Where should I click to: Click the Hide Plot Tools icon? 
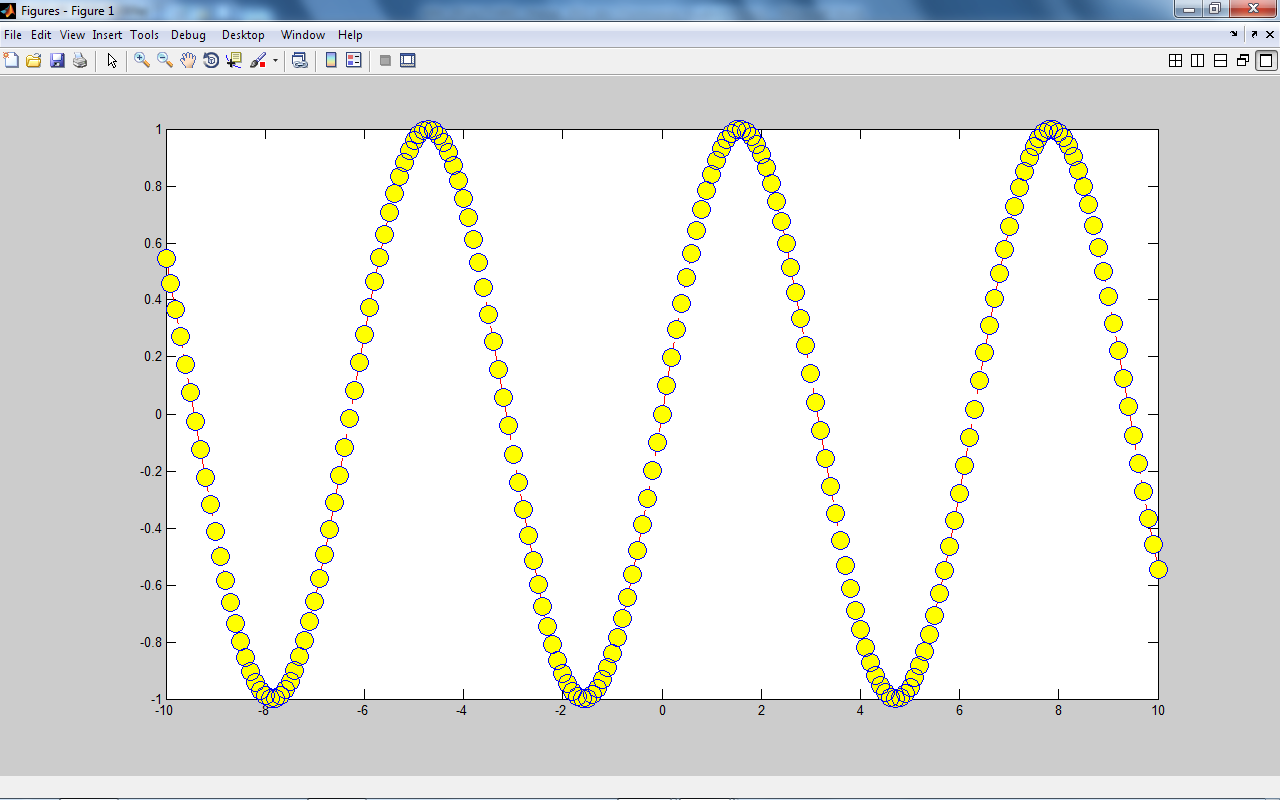coord(385,61)
